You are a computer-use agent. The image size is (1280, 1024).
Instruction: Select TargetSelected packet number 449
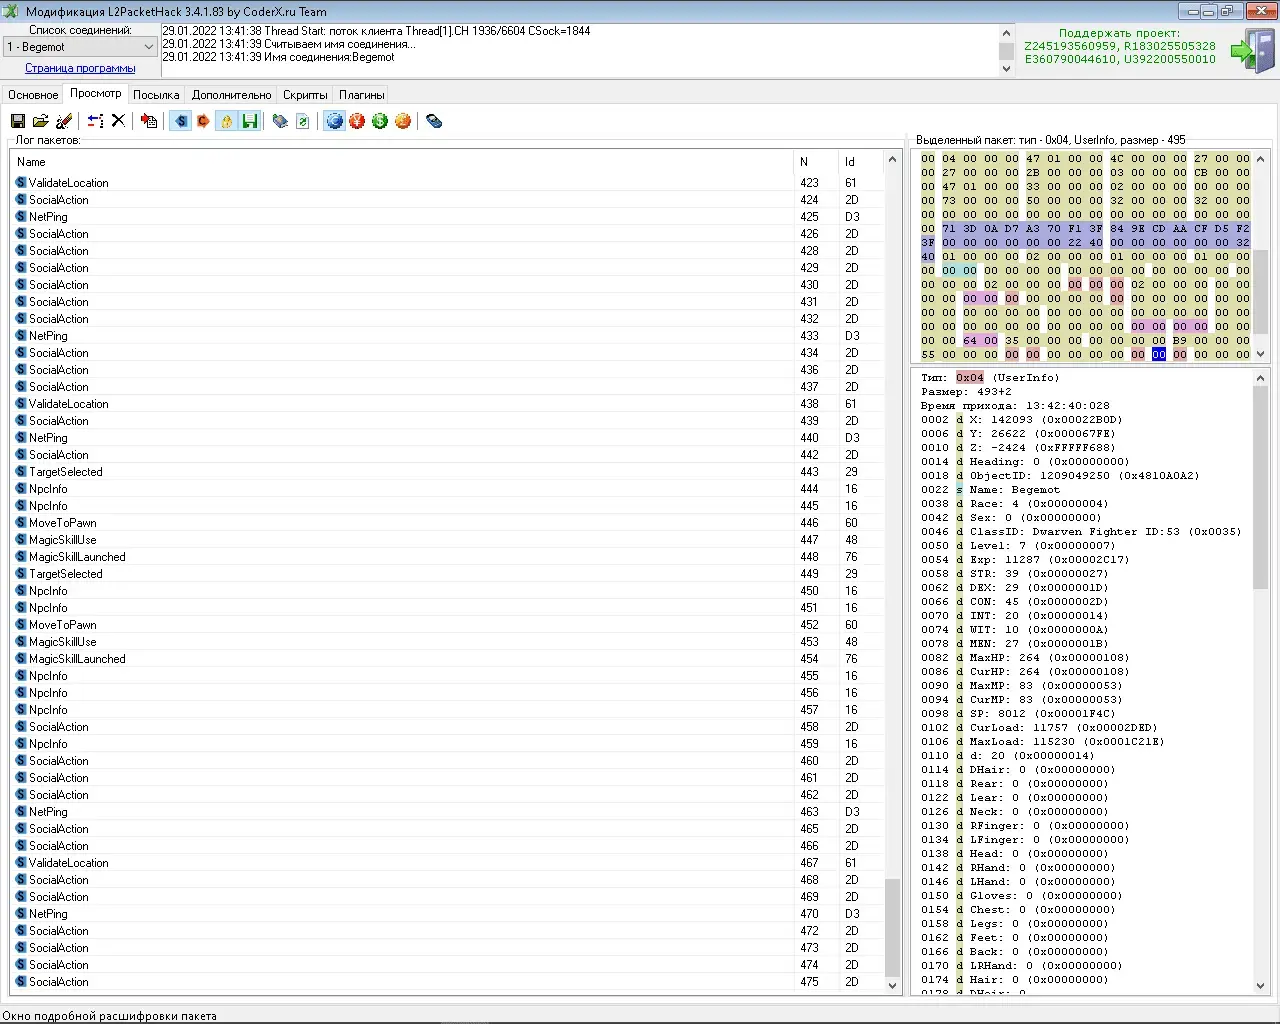coord(448,574)
